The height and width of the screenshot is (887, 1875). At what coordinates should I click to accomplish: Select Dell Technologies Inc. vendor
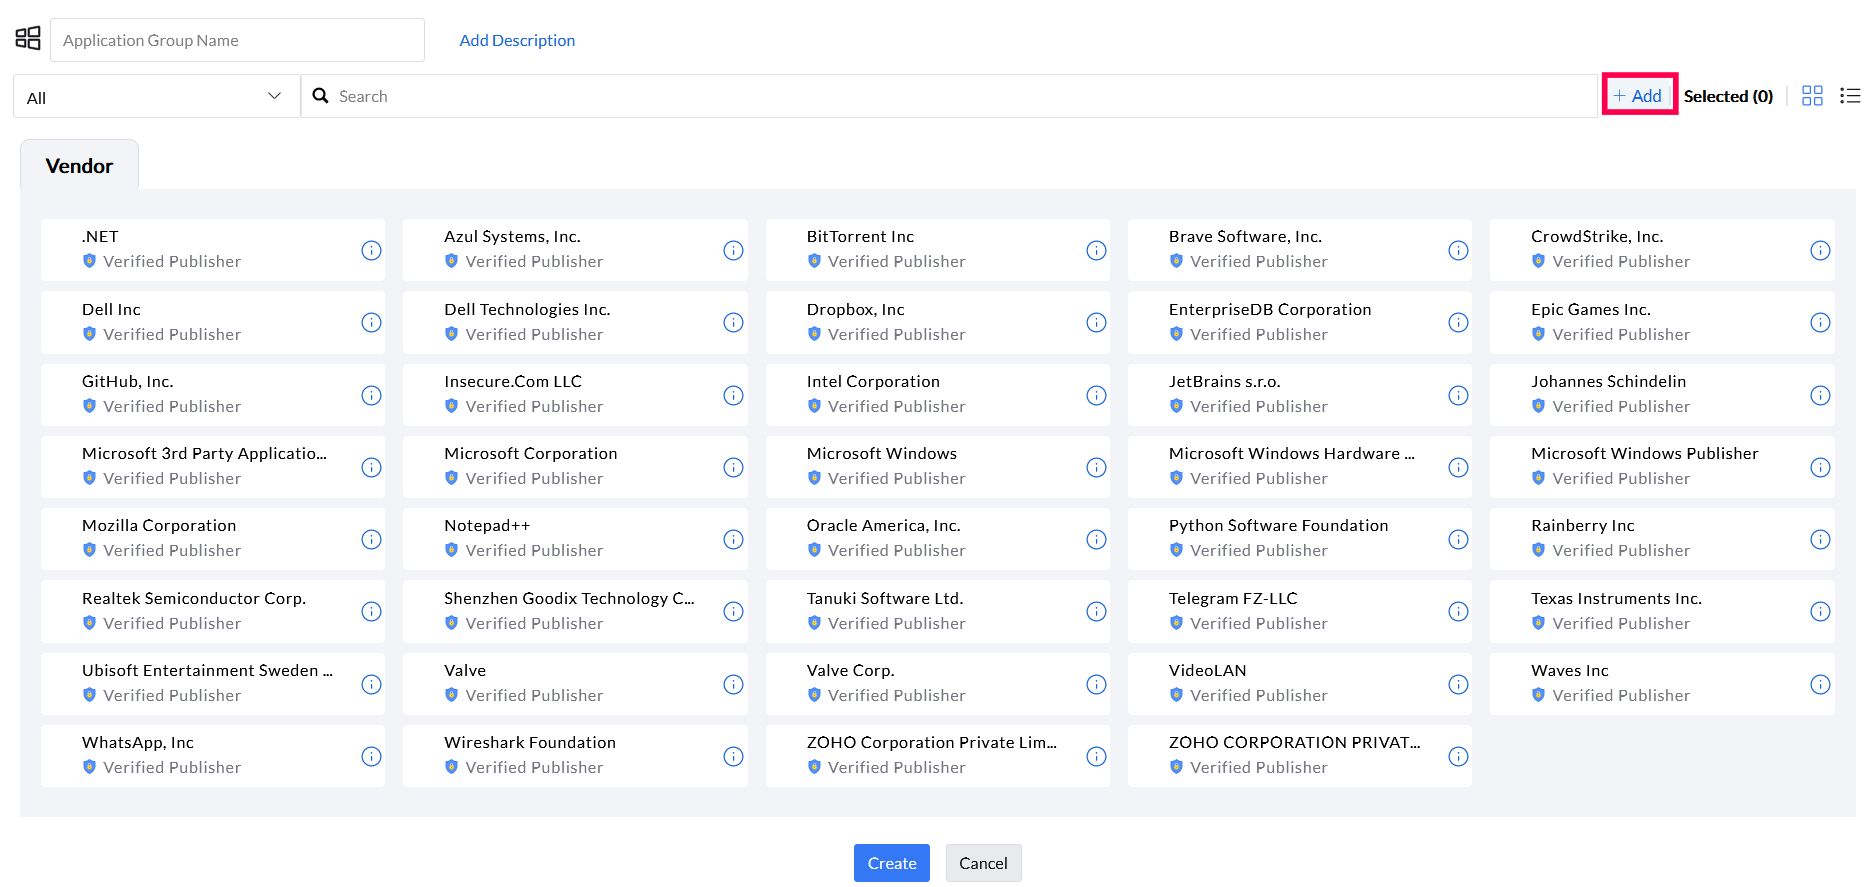pyautogui.click(x=575, y=322)
